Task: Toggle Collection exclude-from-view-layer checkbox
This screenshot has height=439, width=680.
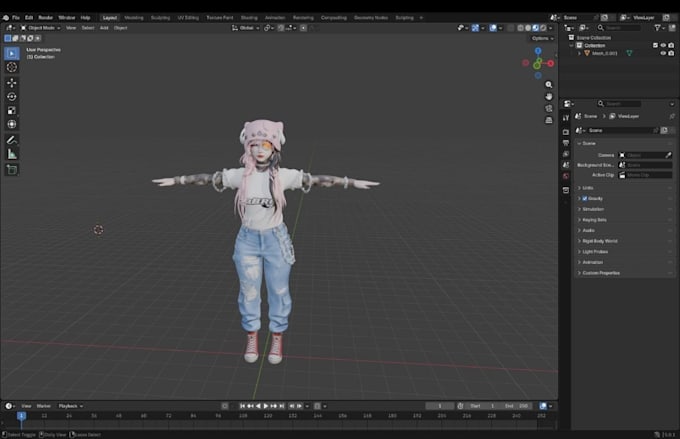Action: pos(655,45)
